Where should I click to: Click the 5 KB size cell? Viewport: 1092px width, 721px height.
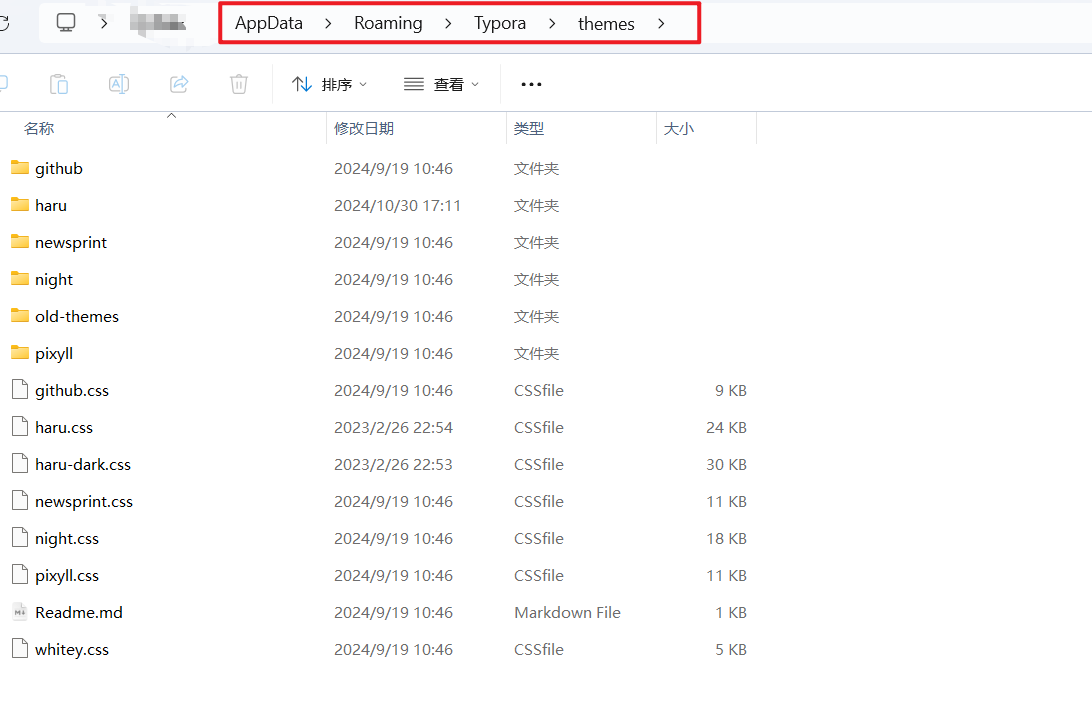[731, 649]
